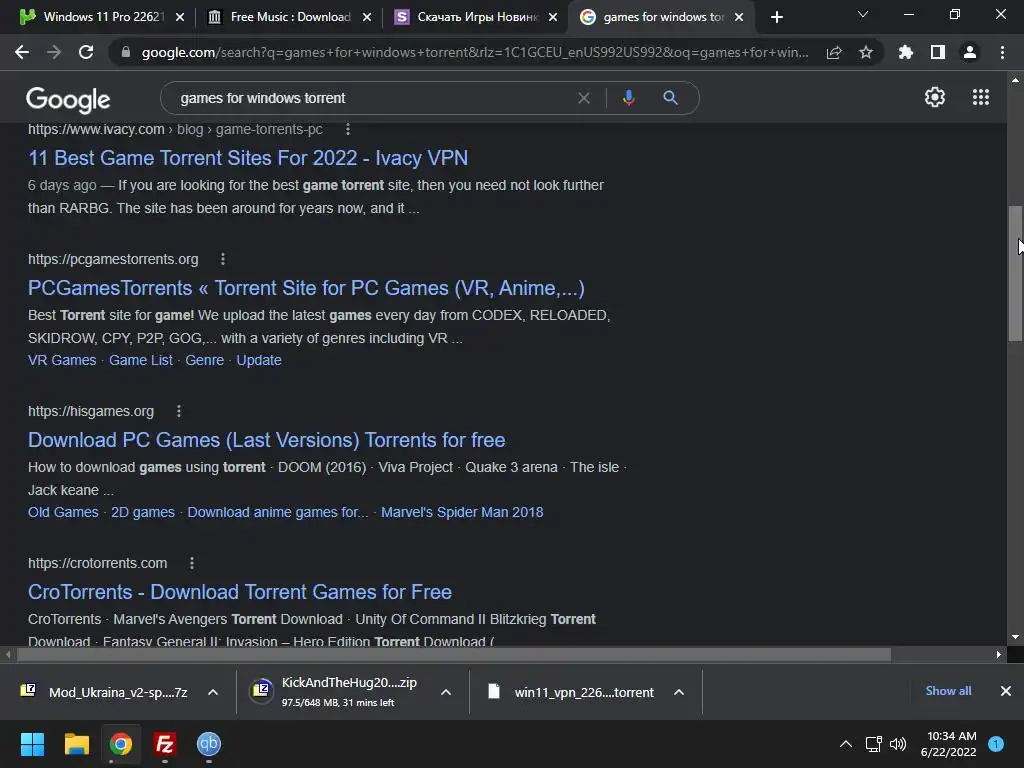Click the horizontal scrollbar thumb

pos(454,654)
